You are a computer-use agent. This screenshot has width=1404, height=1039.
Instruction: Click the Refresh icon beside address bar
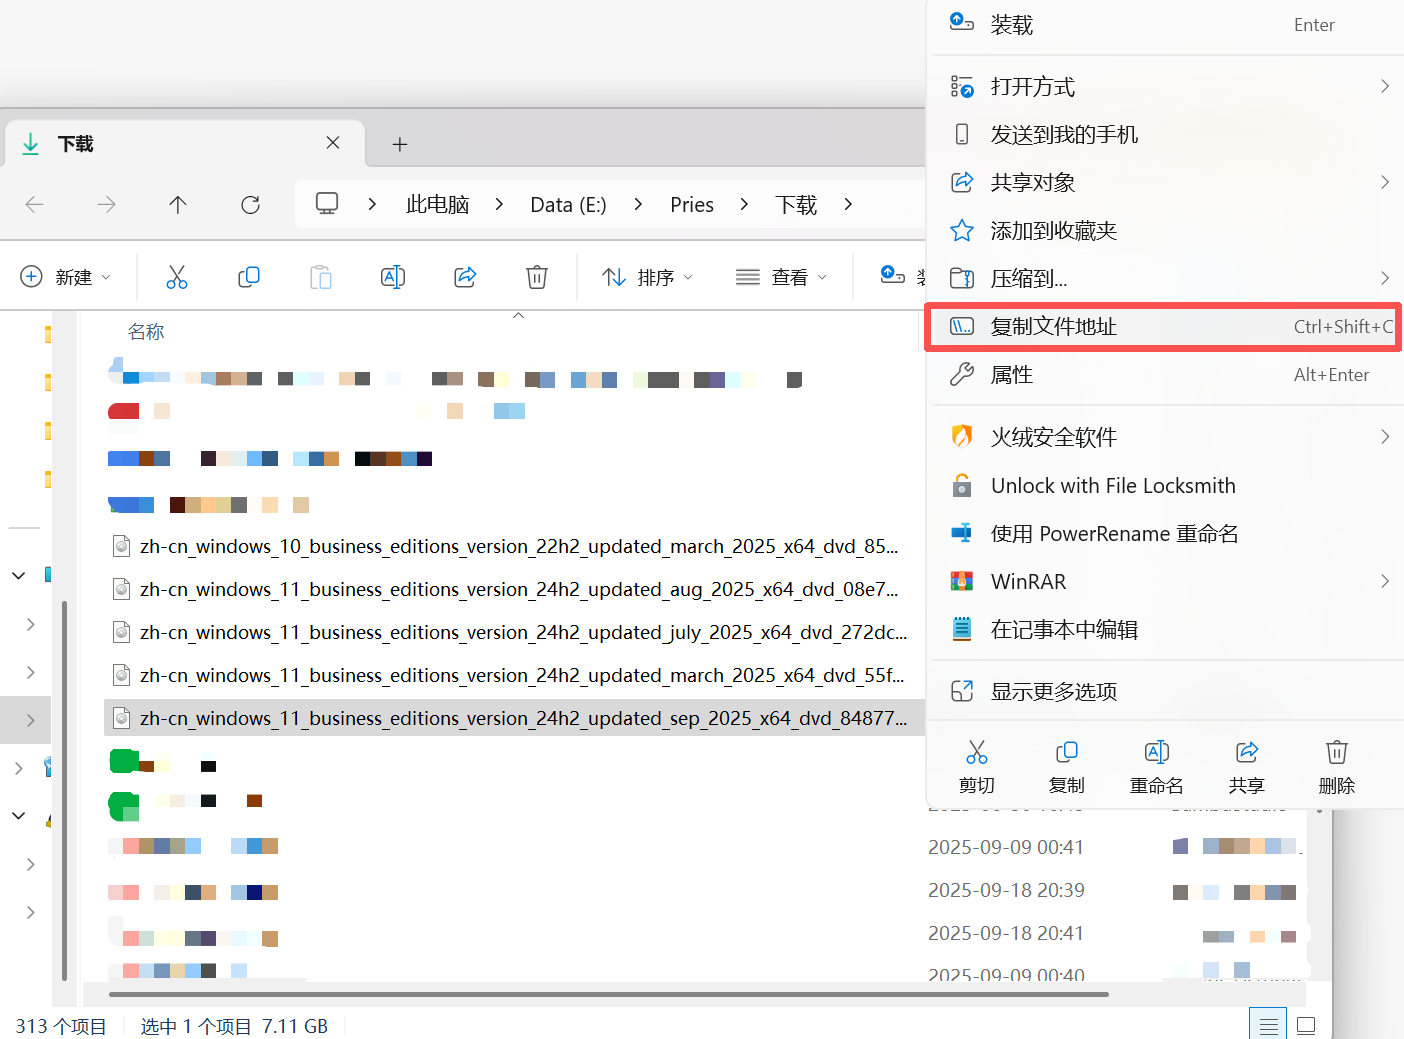(x=250, y=205)
